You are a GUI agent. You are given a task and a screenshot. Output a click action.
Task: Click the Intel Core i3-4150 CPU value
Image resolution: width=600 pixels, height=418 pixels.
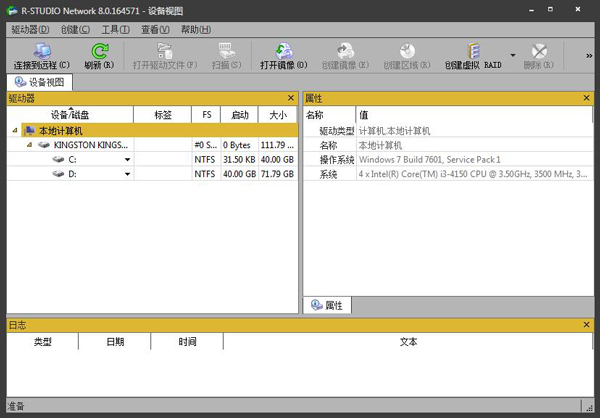point(473,174)
